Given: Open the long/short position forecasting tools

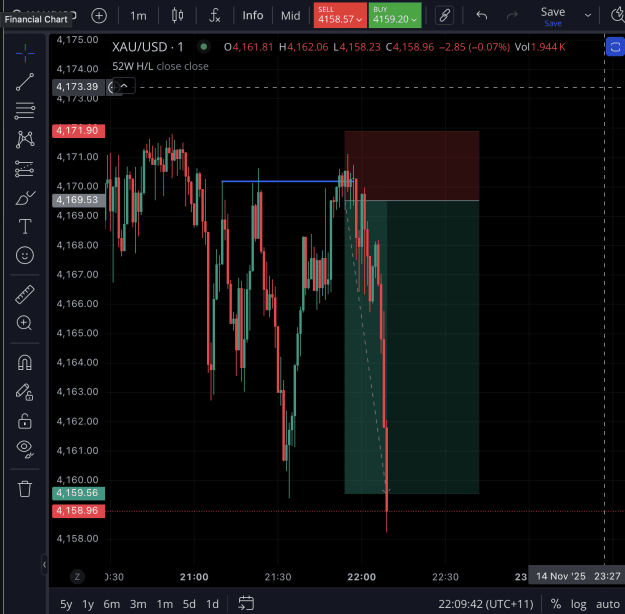Looking at the screenshot, I should (25, 169).
